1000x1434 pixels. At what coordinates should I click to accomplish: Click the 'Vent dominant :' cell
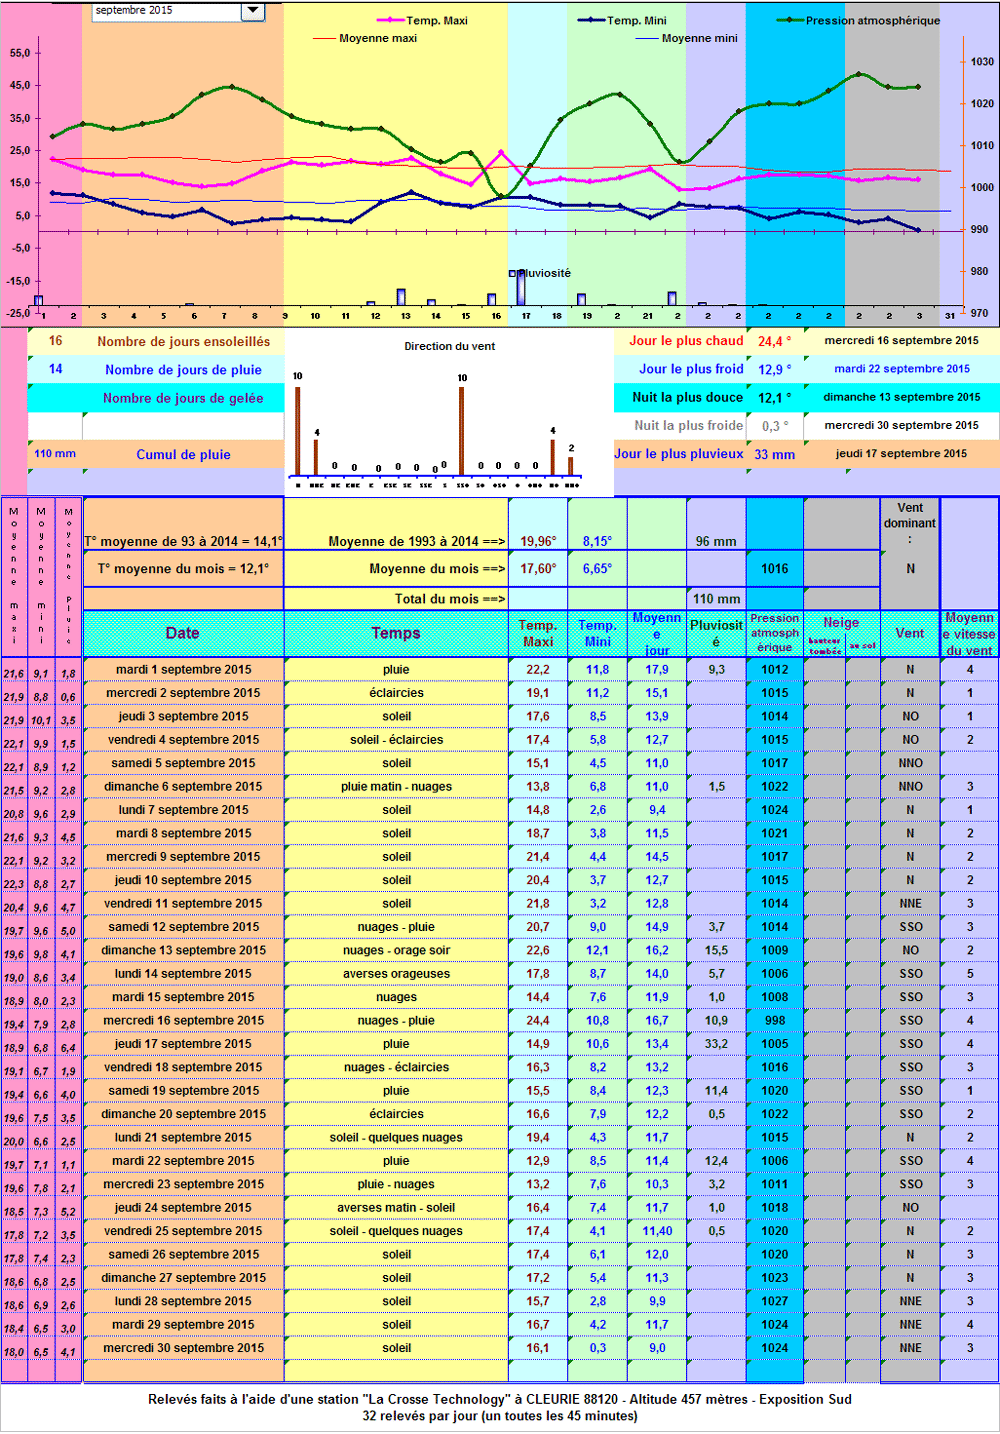pos(910,523)
